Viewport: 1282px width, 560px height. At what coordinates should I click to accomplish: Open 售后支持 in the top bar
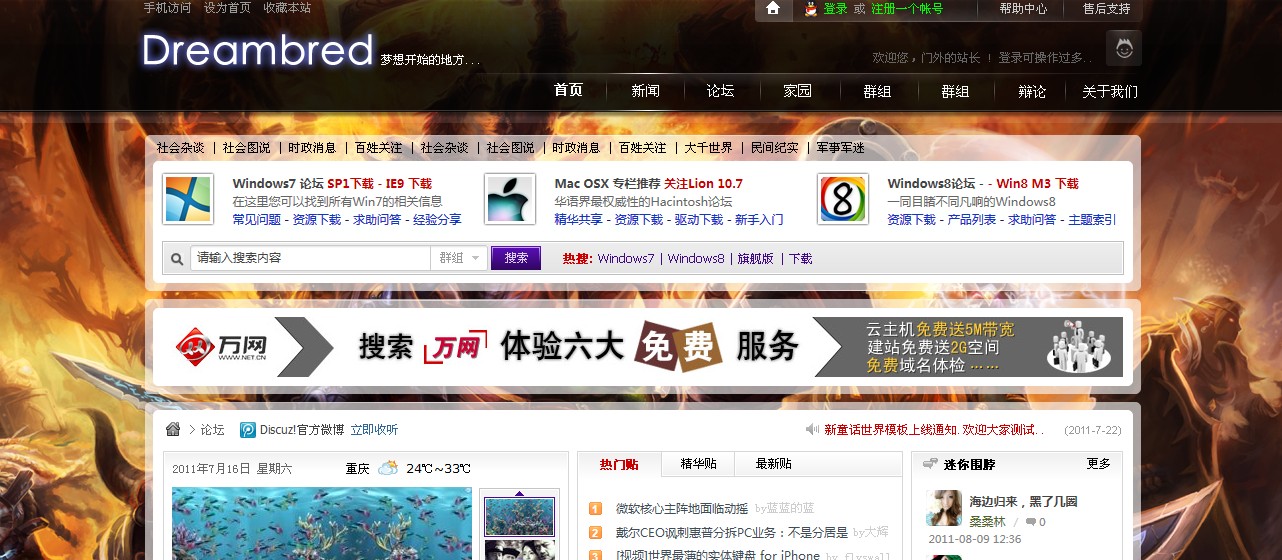tap(1106, 9)
